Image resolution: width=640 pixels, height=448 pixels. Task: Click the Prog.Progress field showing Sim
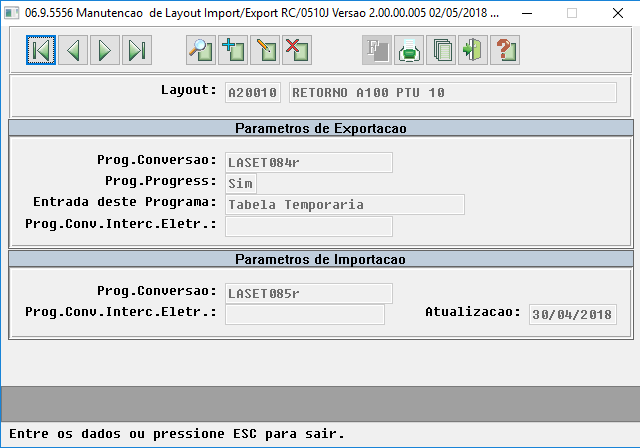pyautogui.click(x=240, y=184)
